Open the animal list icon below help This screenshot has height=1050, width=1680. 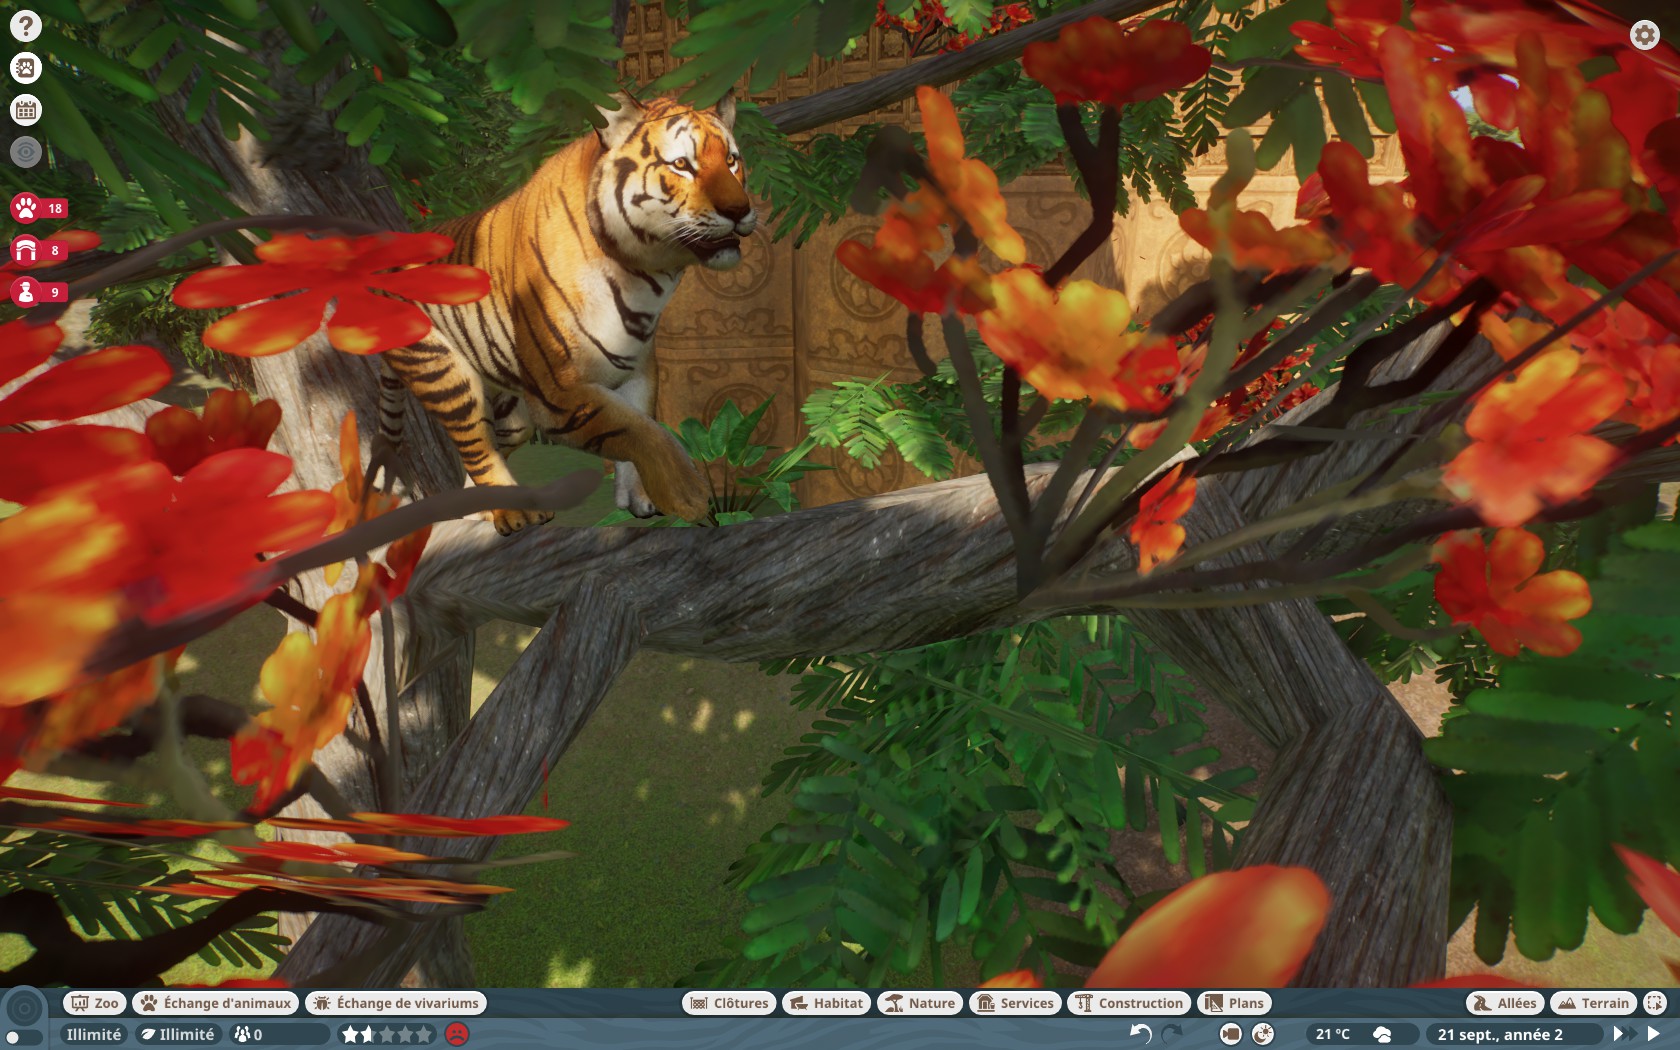(x=26, y=68)
